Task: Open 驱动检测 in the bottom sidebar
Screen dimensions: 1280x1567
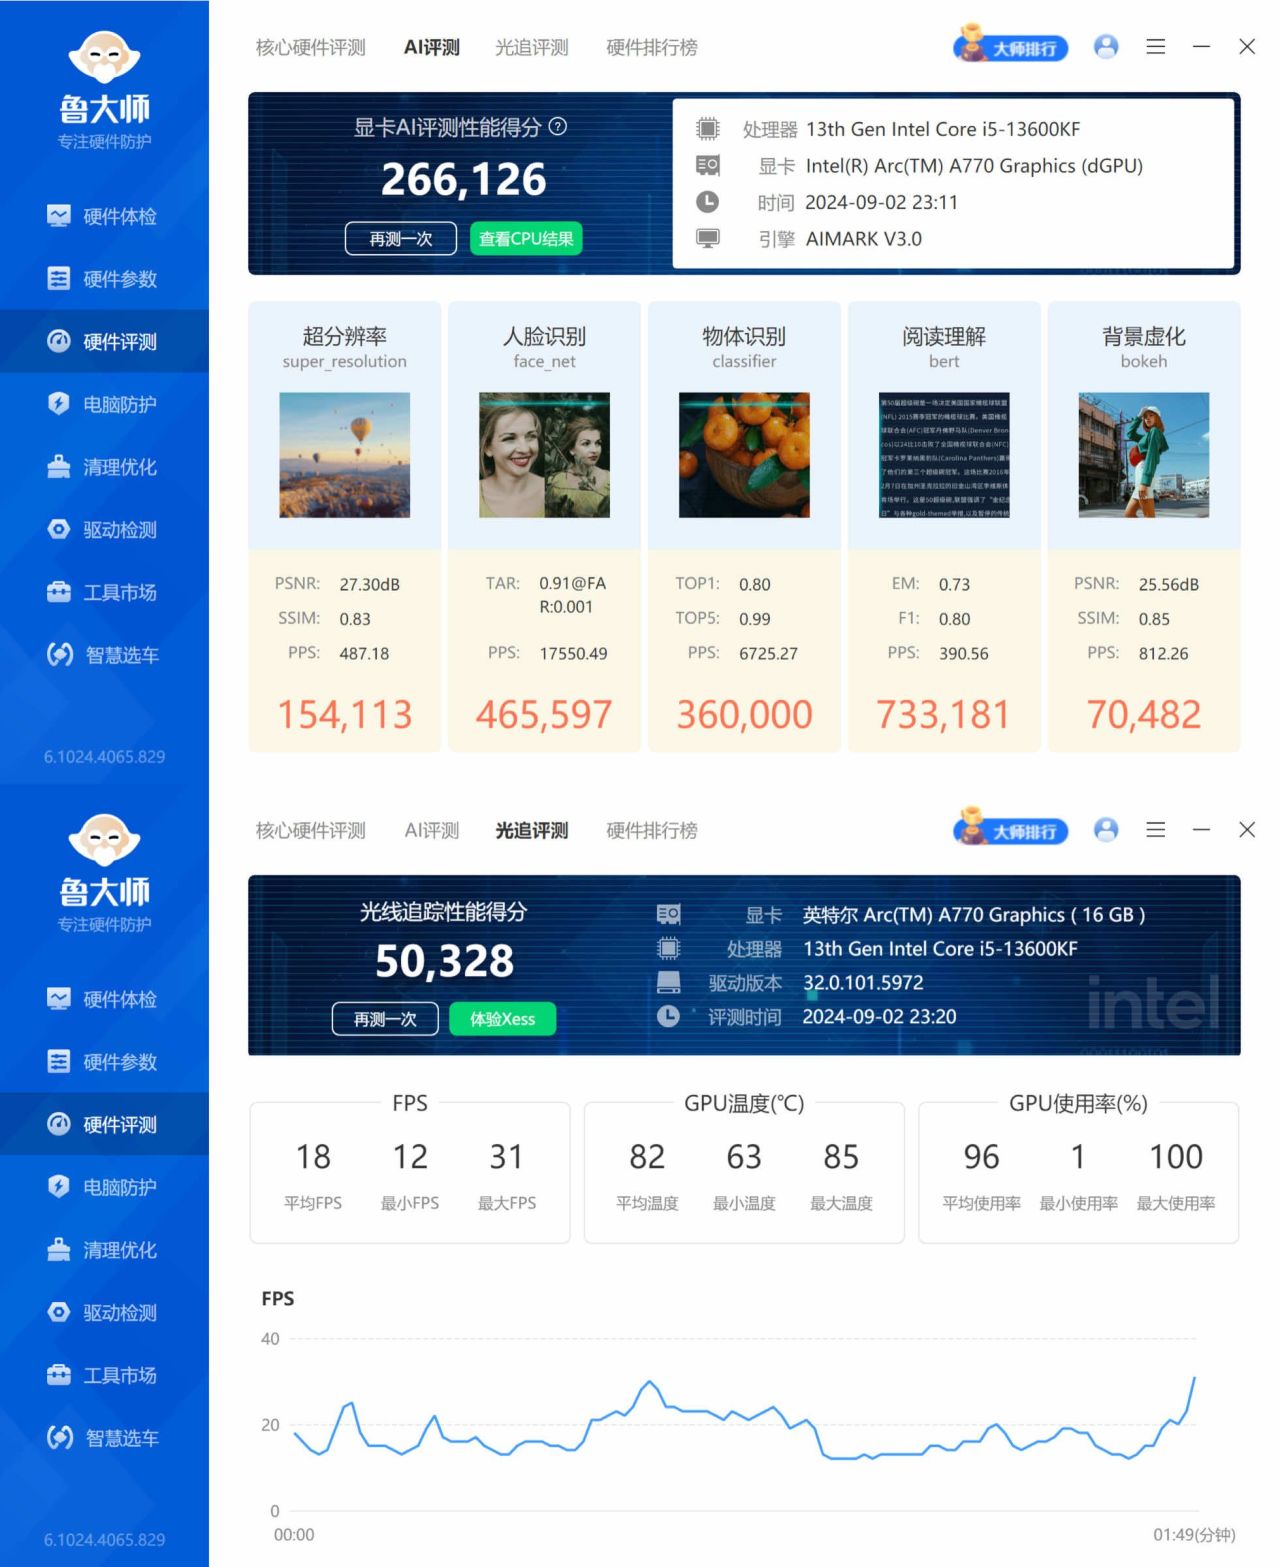Action: 104,1312
